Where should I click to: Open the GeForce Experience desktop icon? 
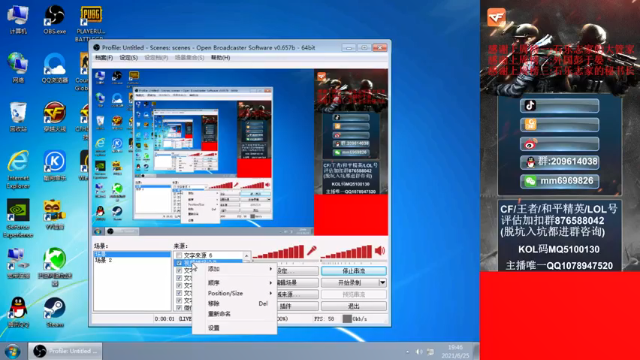pyautogui.click(x=18, y=218)
